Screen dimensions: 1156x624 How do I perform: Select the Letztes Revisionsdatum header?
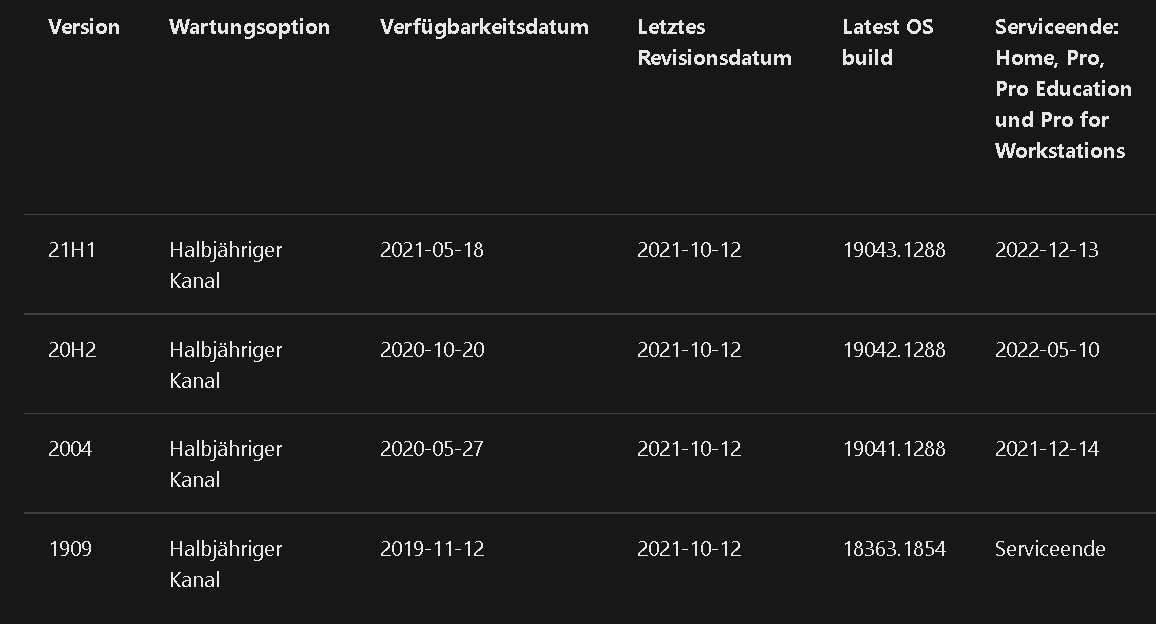tap(714, 42)
